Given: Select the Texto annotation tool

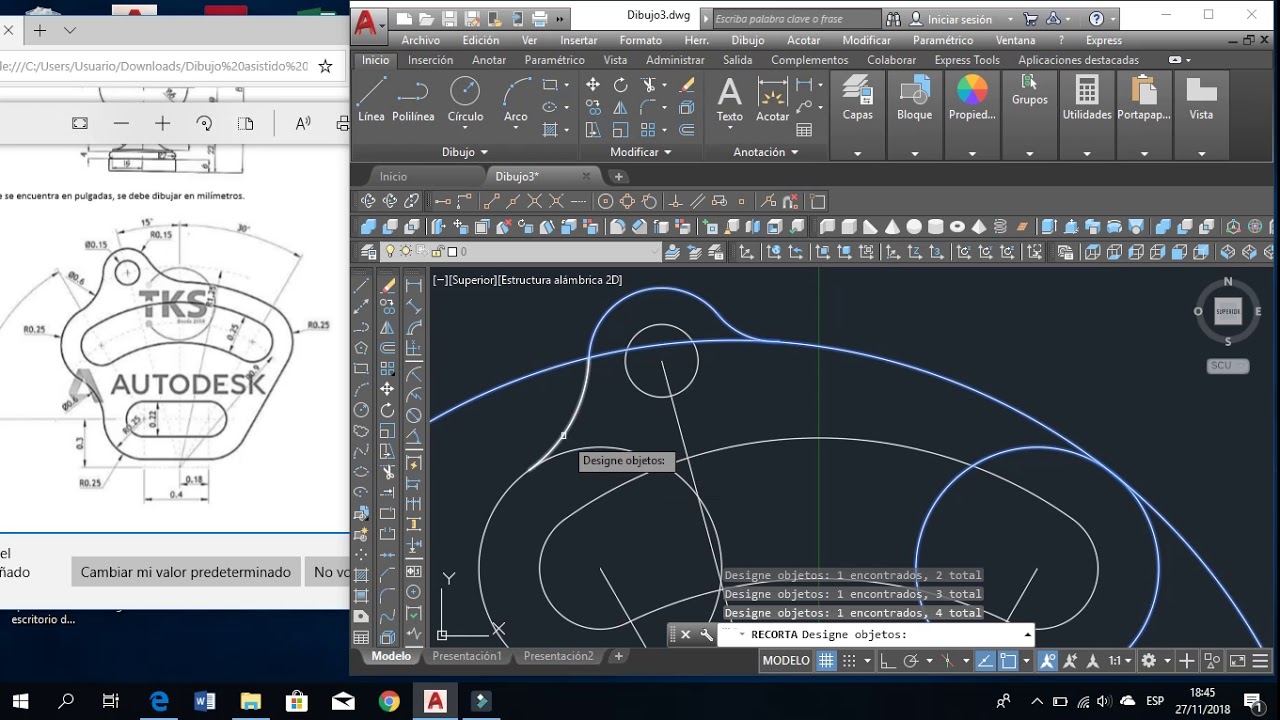Looking at the screenshot, I should (x=730, y=100).
